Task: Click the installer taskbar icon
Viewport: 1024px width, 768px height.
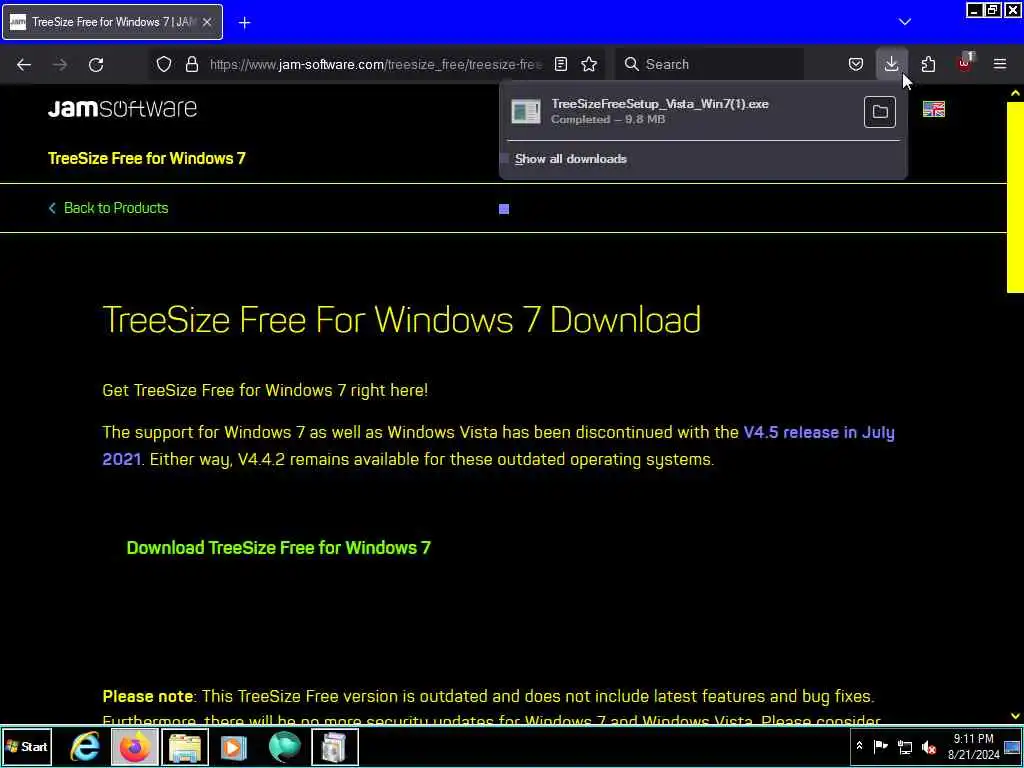Action: point(334,746)
